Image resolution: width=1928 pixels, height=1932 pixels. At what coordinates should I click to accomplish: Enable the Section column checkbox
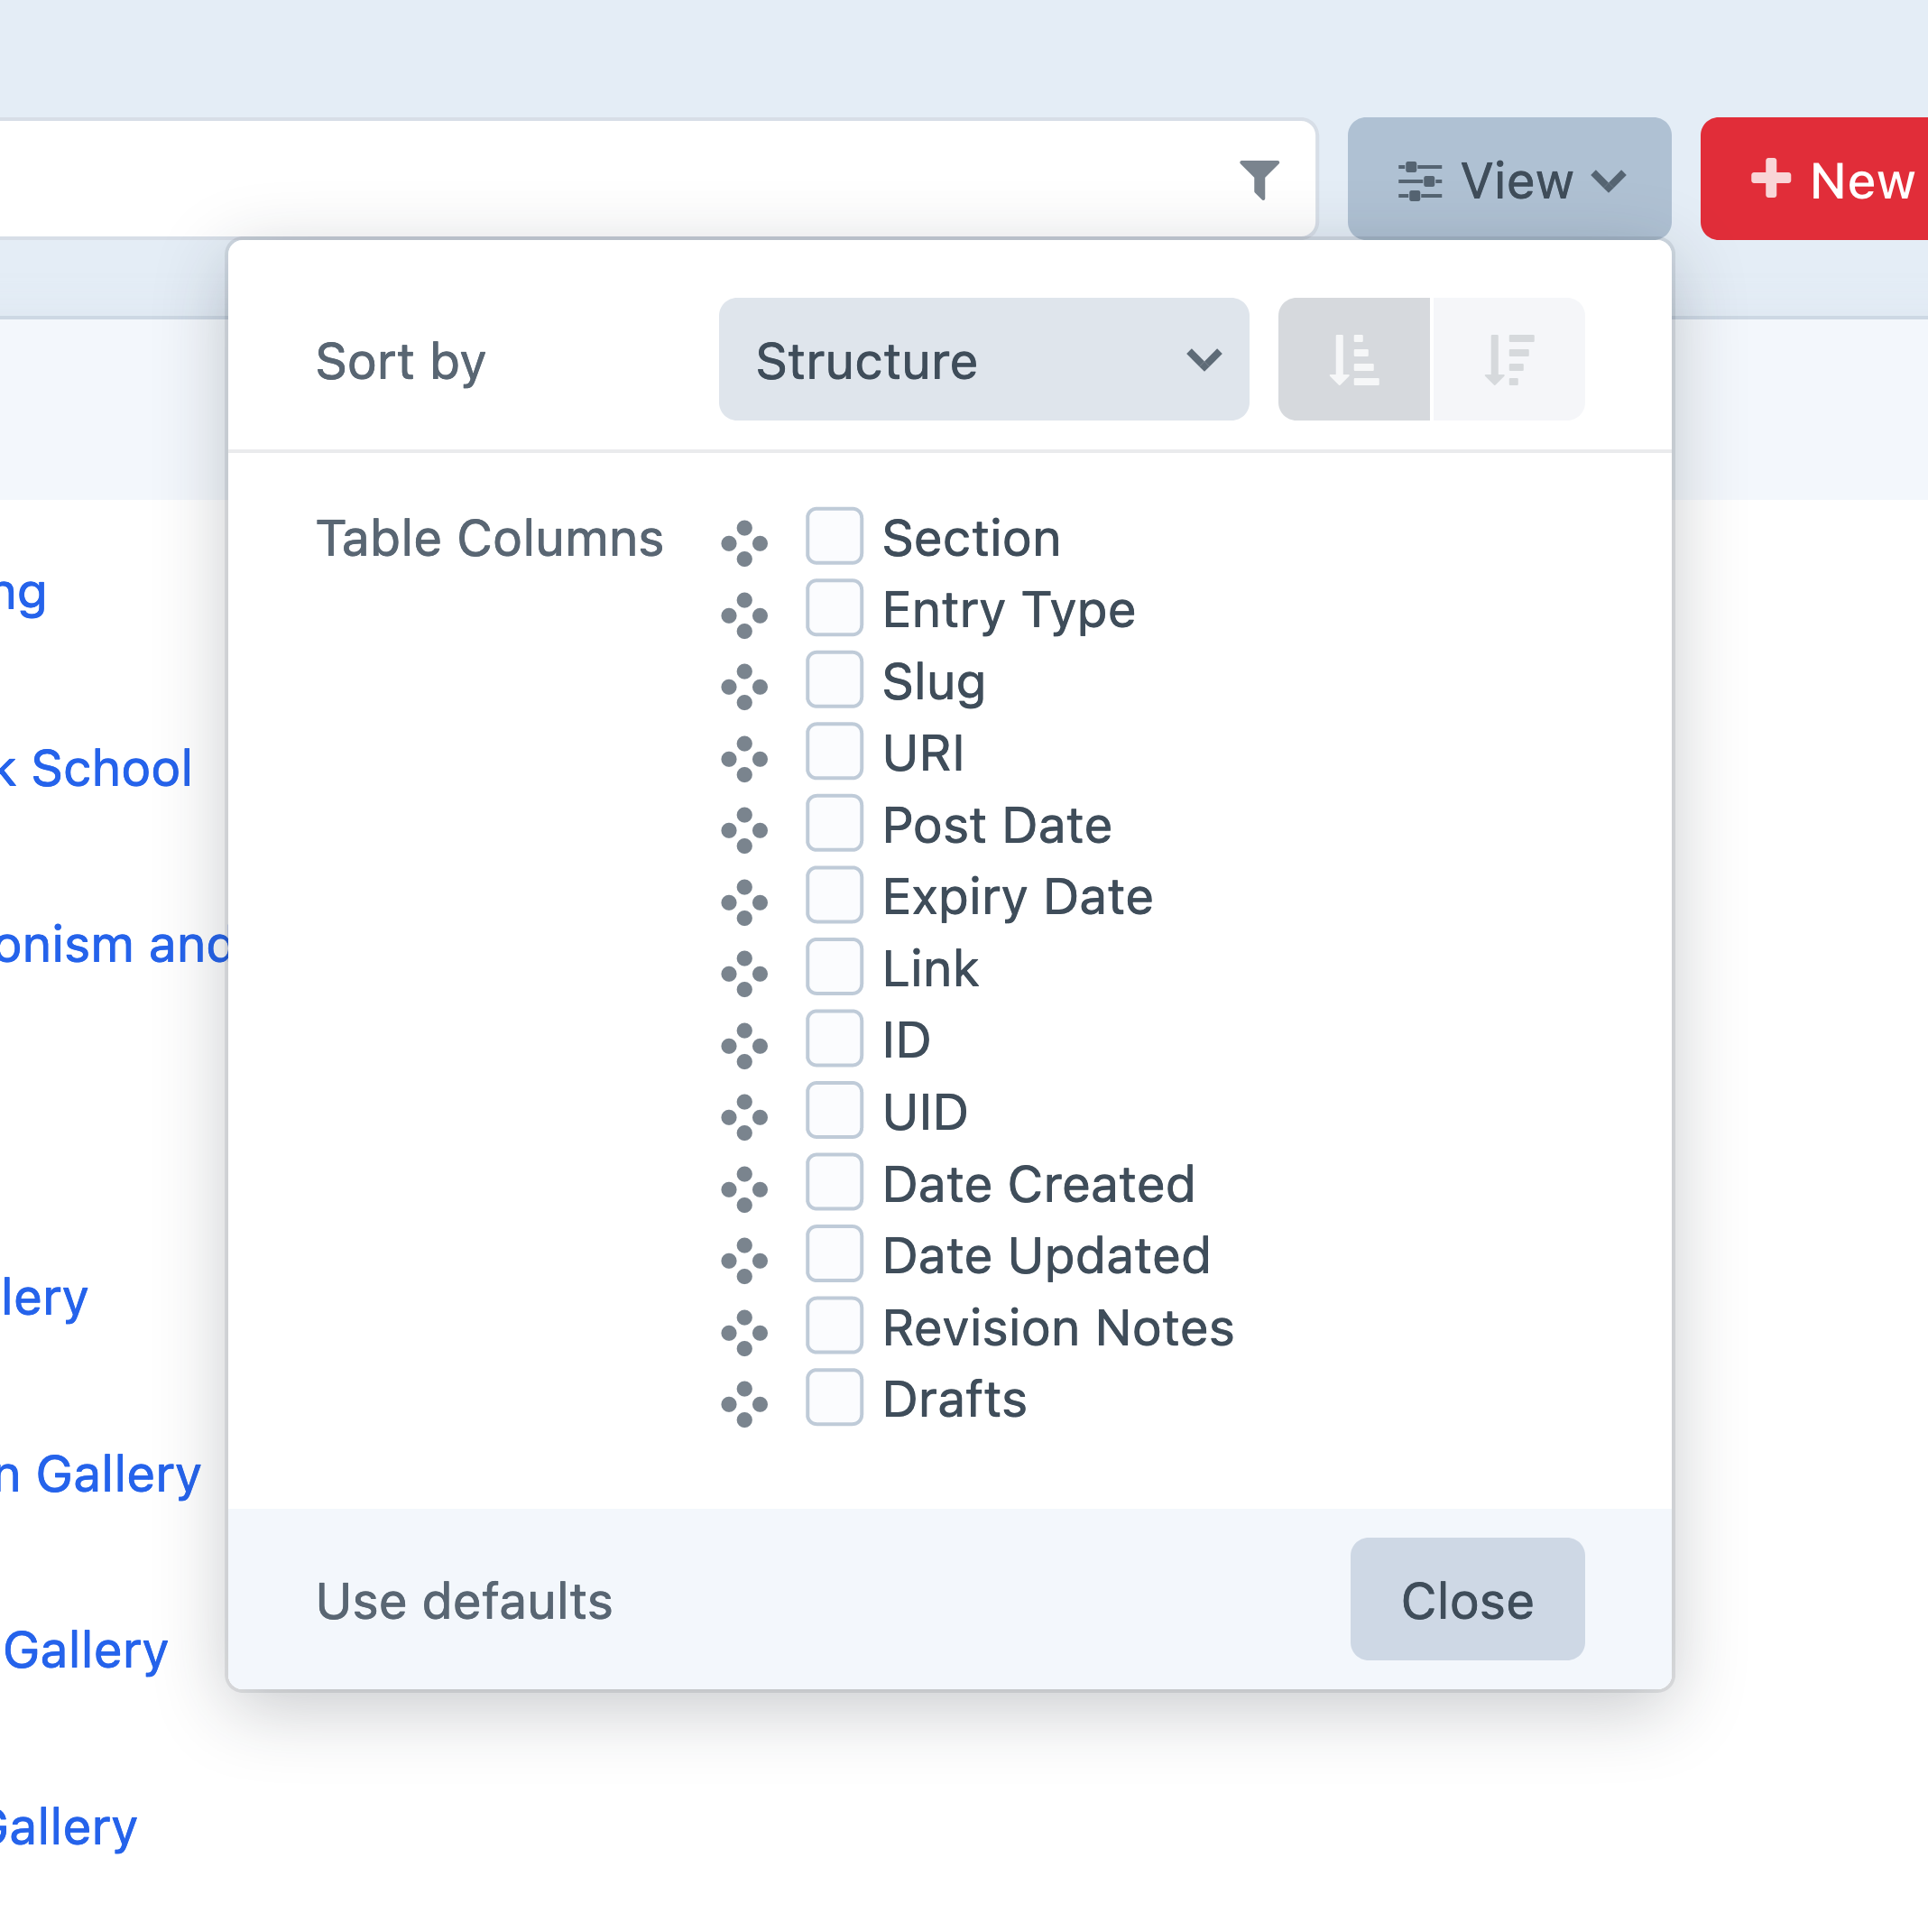point(834,536)
